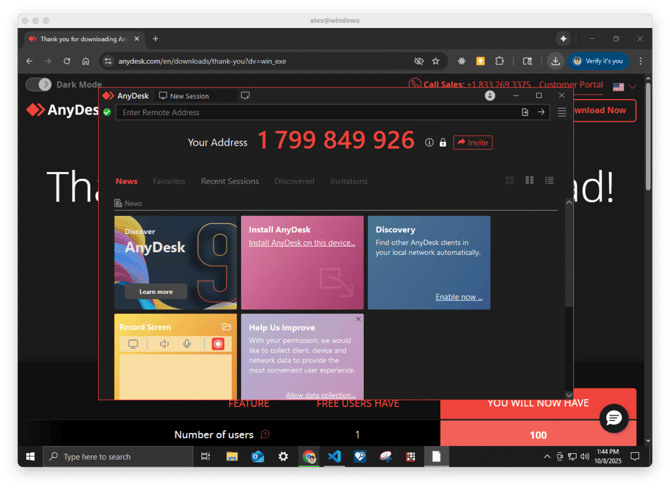Open a new browser tab
The image size is (670, 489).
coord(156,39)
